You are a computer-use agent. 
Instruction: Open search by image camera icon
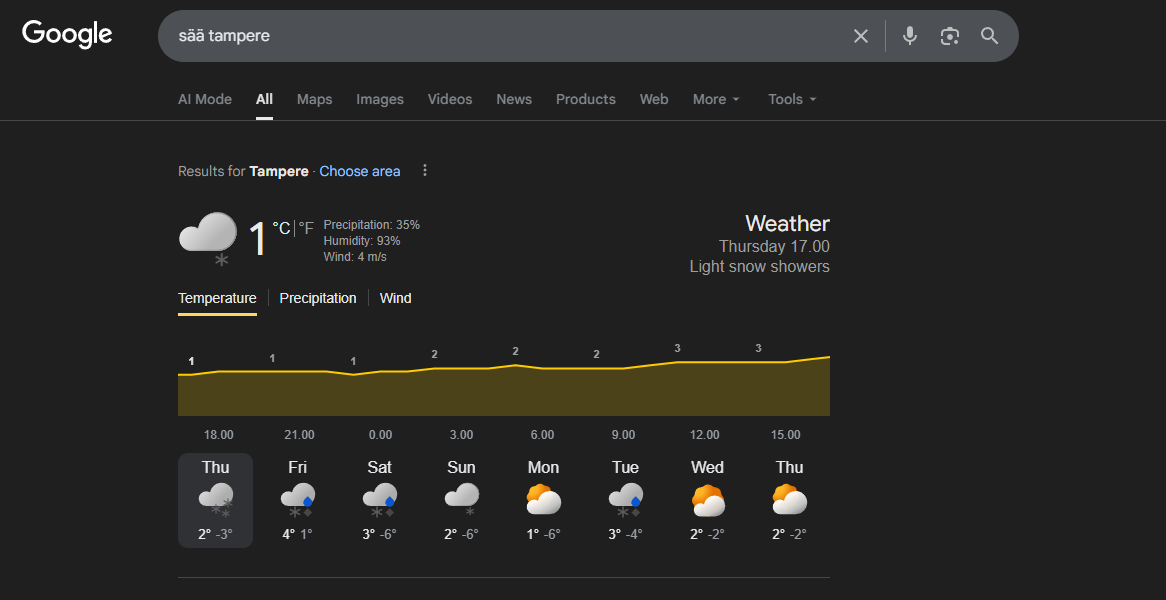[x=950, y=36]
